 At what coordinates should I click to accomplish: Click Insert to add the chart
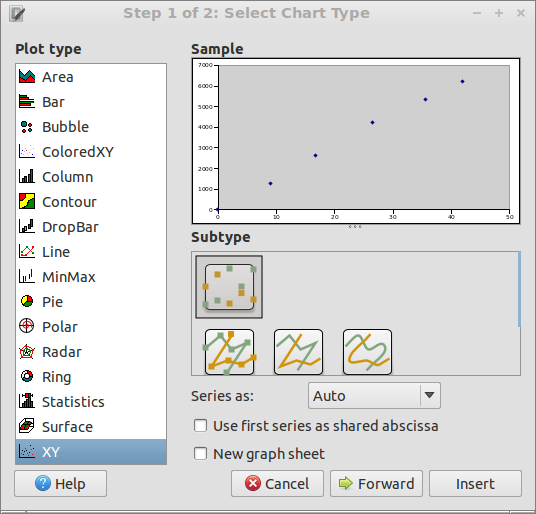pos(475,484)
